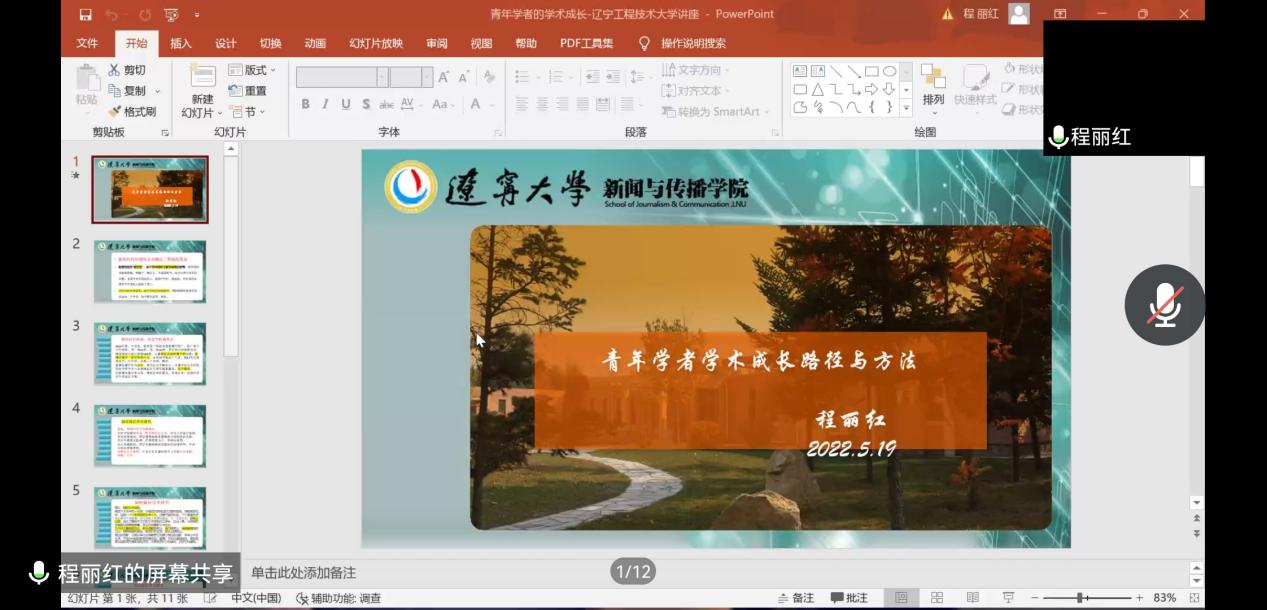
Task: Expand the Section (节) dropdown
Action: (247, 112)
